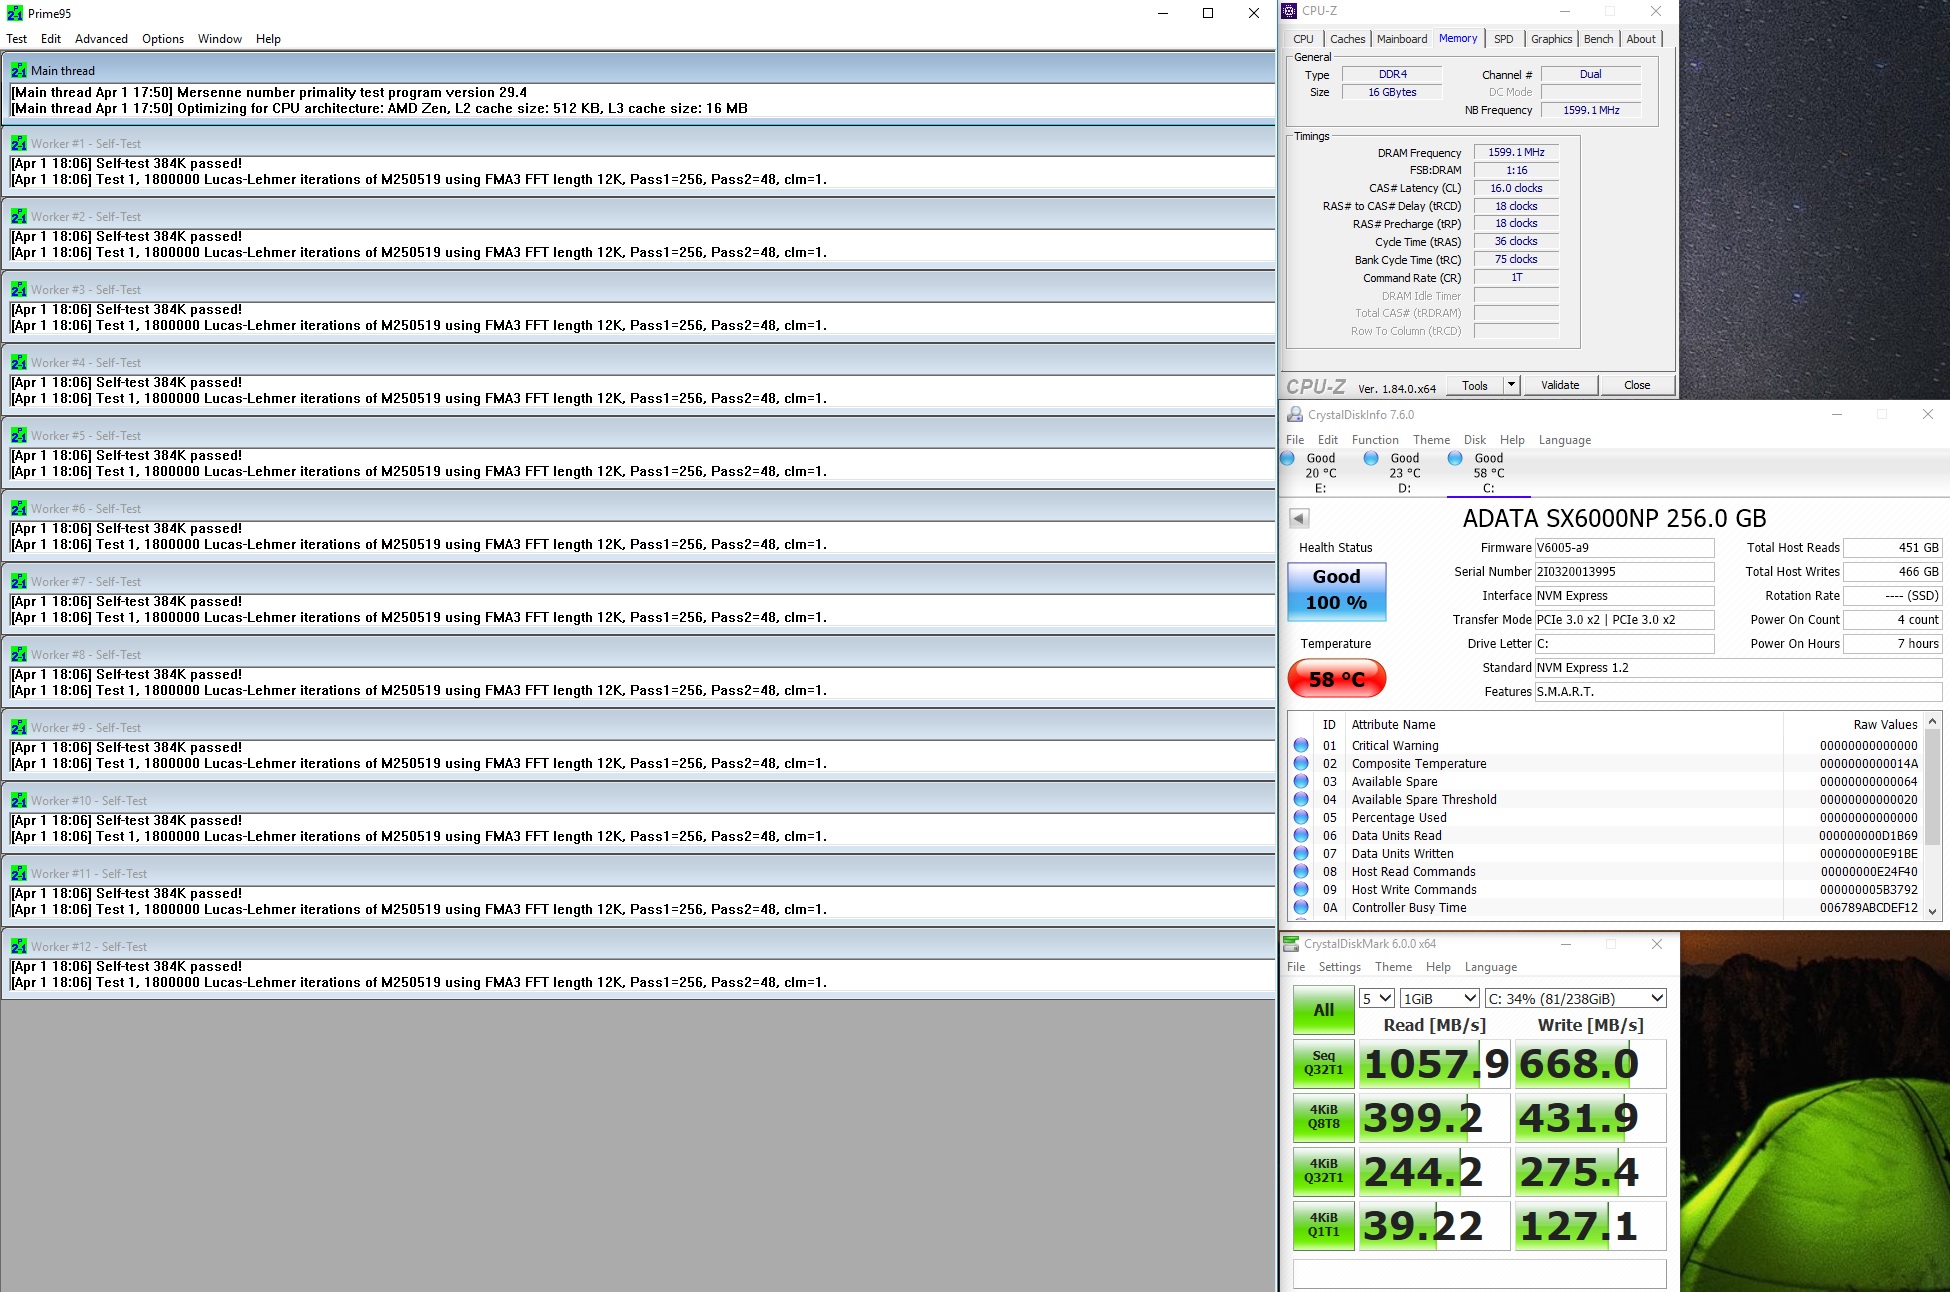The height and width of the screenshot is (1292, 1950).
Task: Click the previous disk arrow in CrystalDiskInfo
Action: point(1299,518)
